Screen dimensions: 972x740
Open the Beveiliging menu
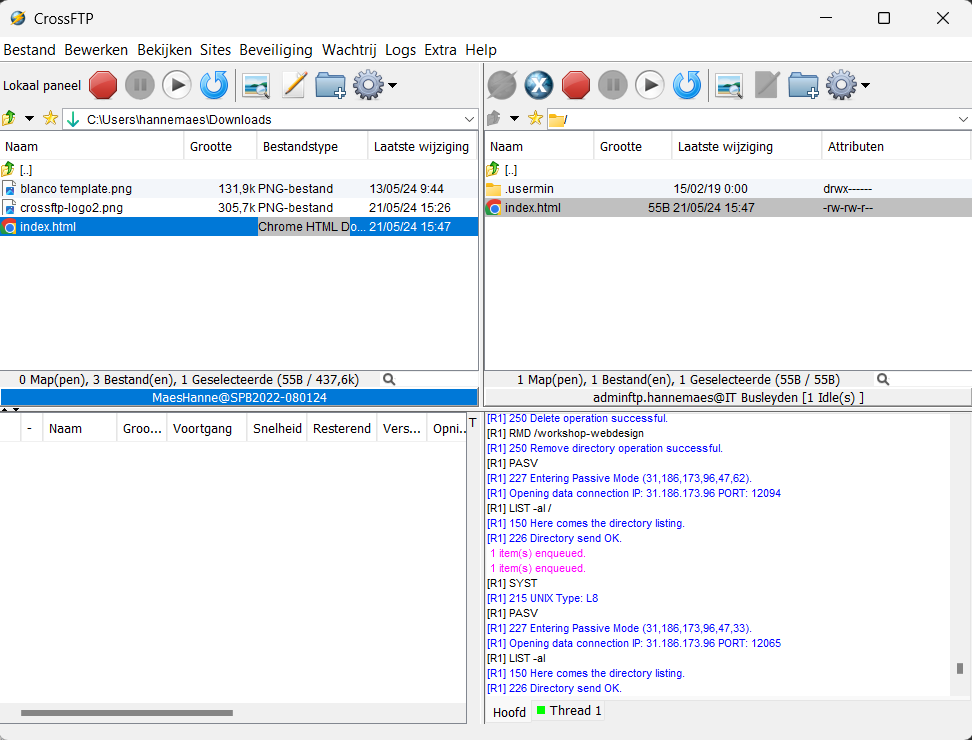click(x=276, y=50)
